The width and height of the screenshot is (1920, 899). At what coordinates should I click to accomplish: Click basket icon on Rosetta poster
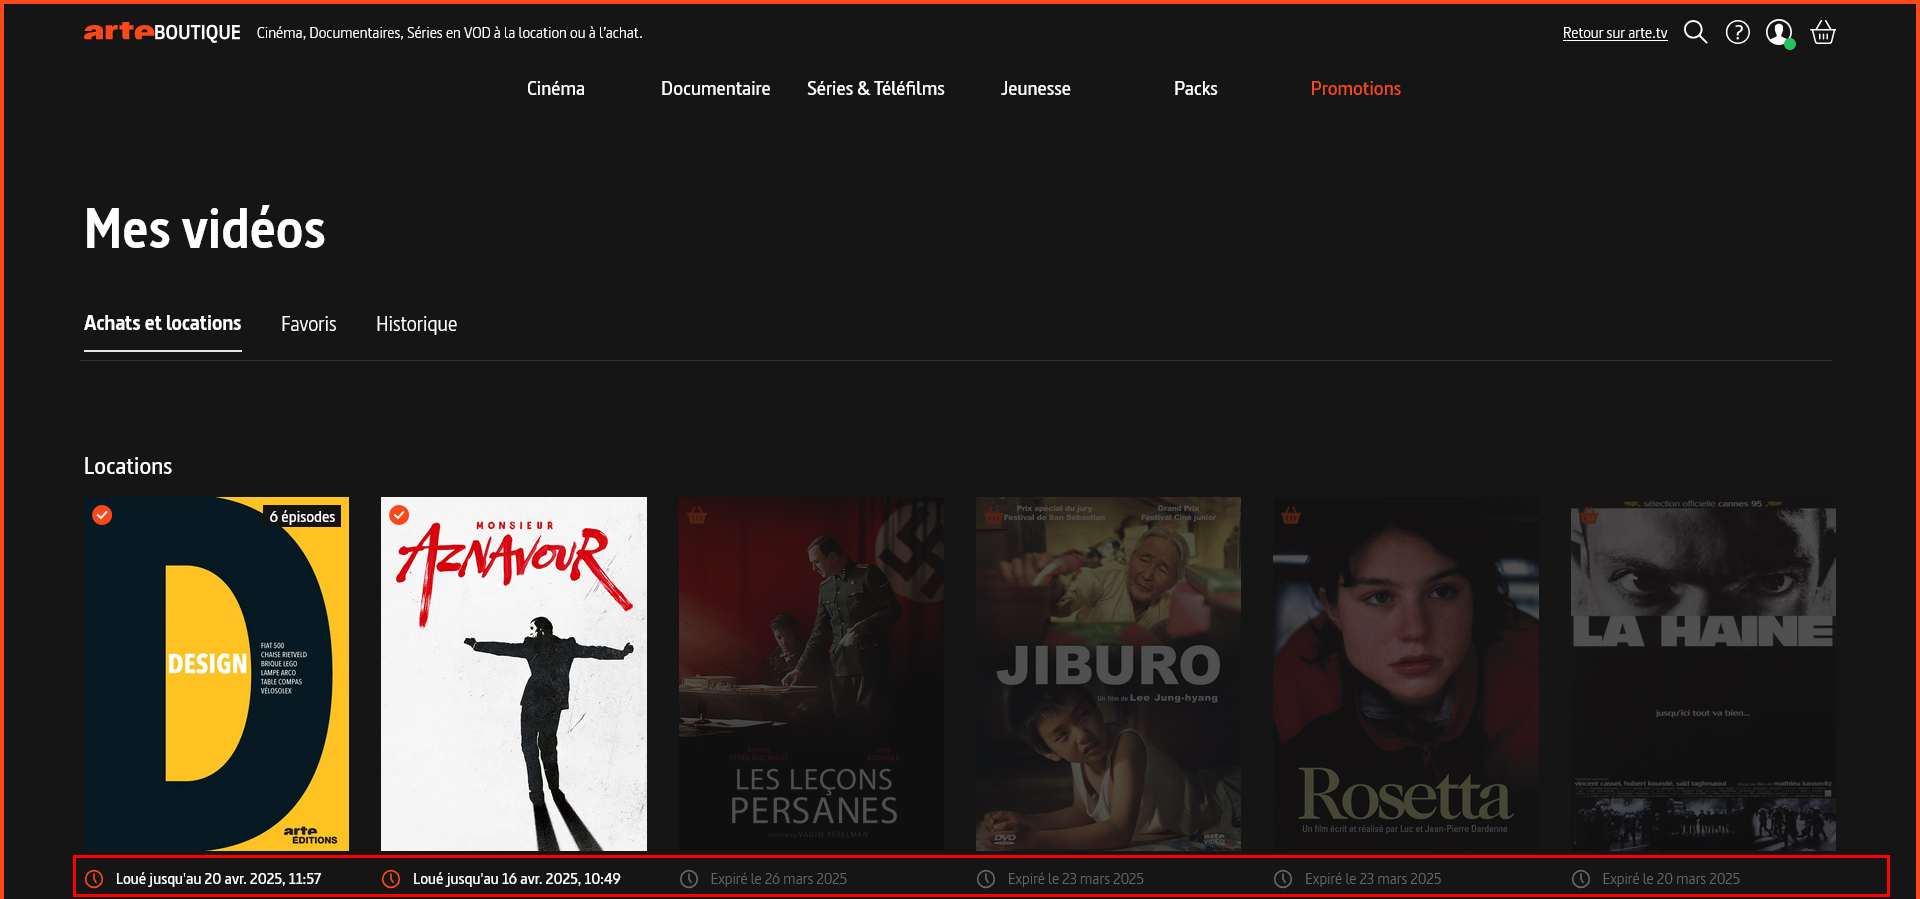click(x=1291, y=515)
